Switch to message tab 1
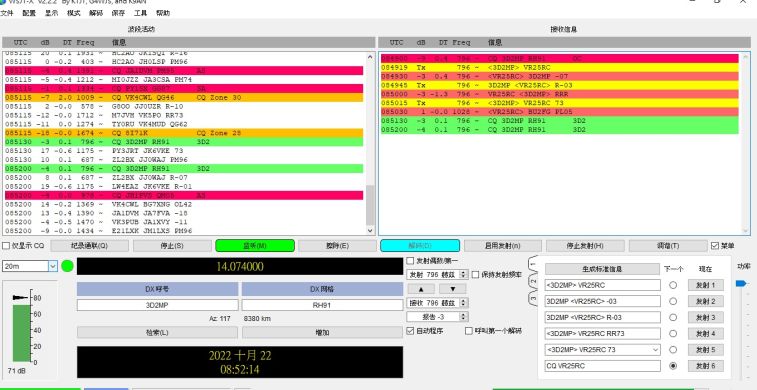Viewport: 757px width, 390px height. click(533, 264)
